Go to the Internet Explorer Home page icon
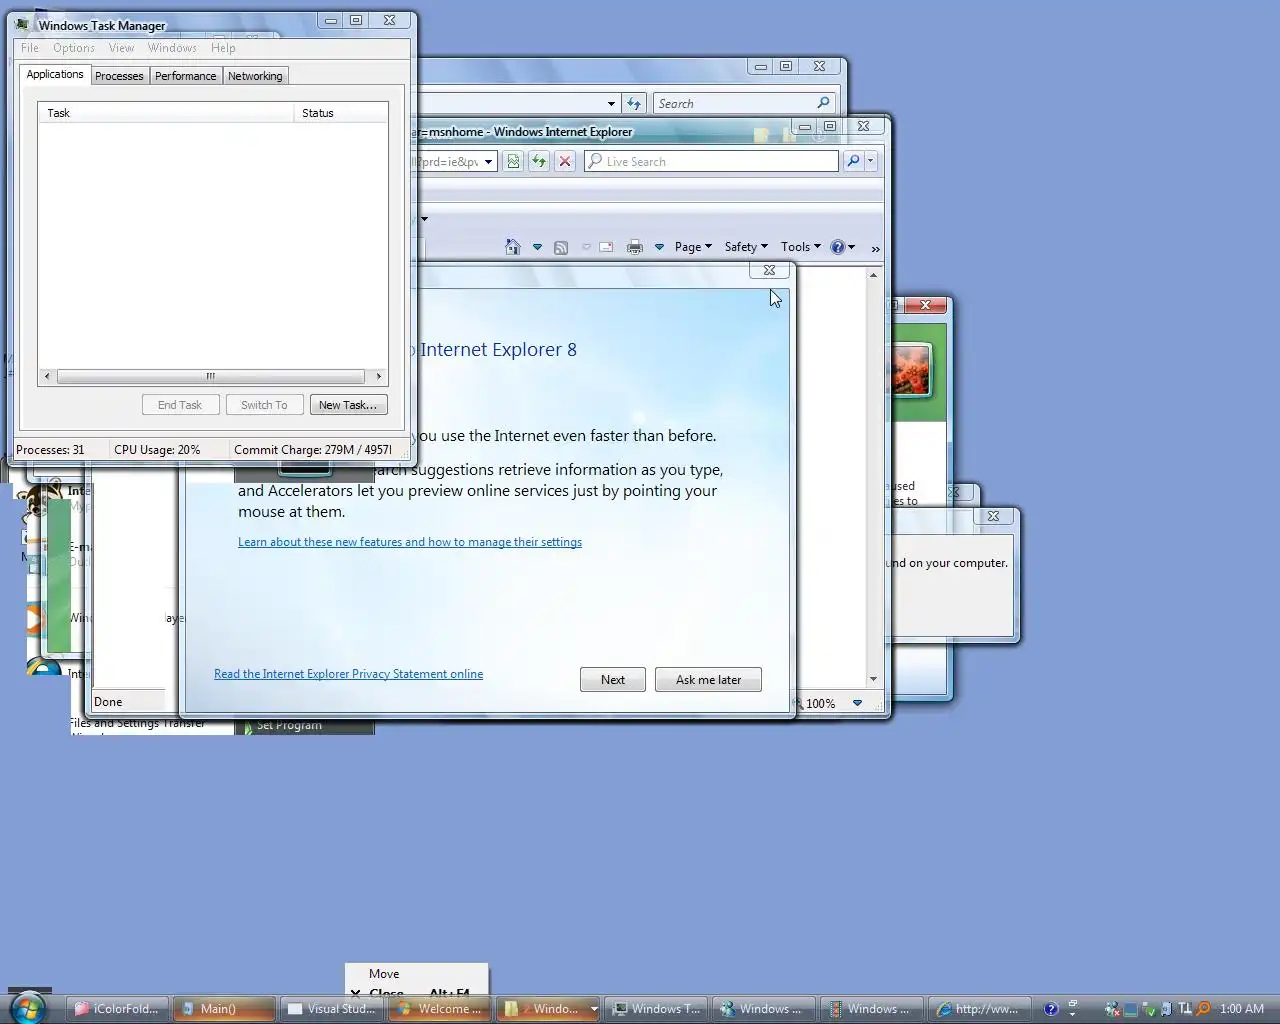 (x=513, y=247)
